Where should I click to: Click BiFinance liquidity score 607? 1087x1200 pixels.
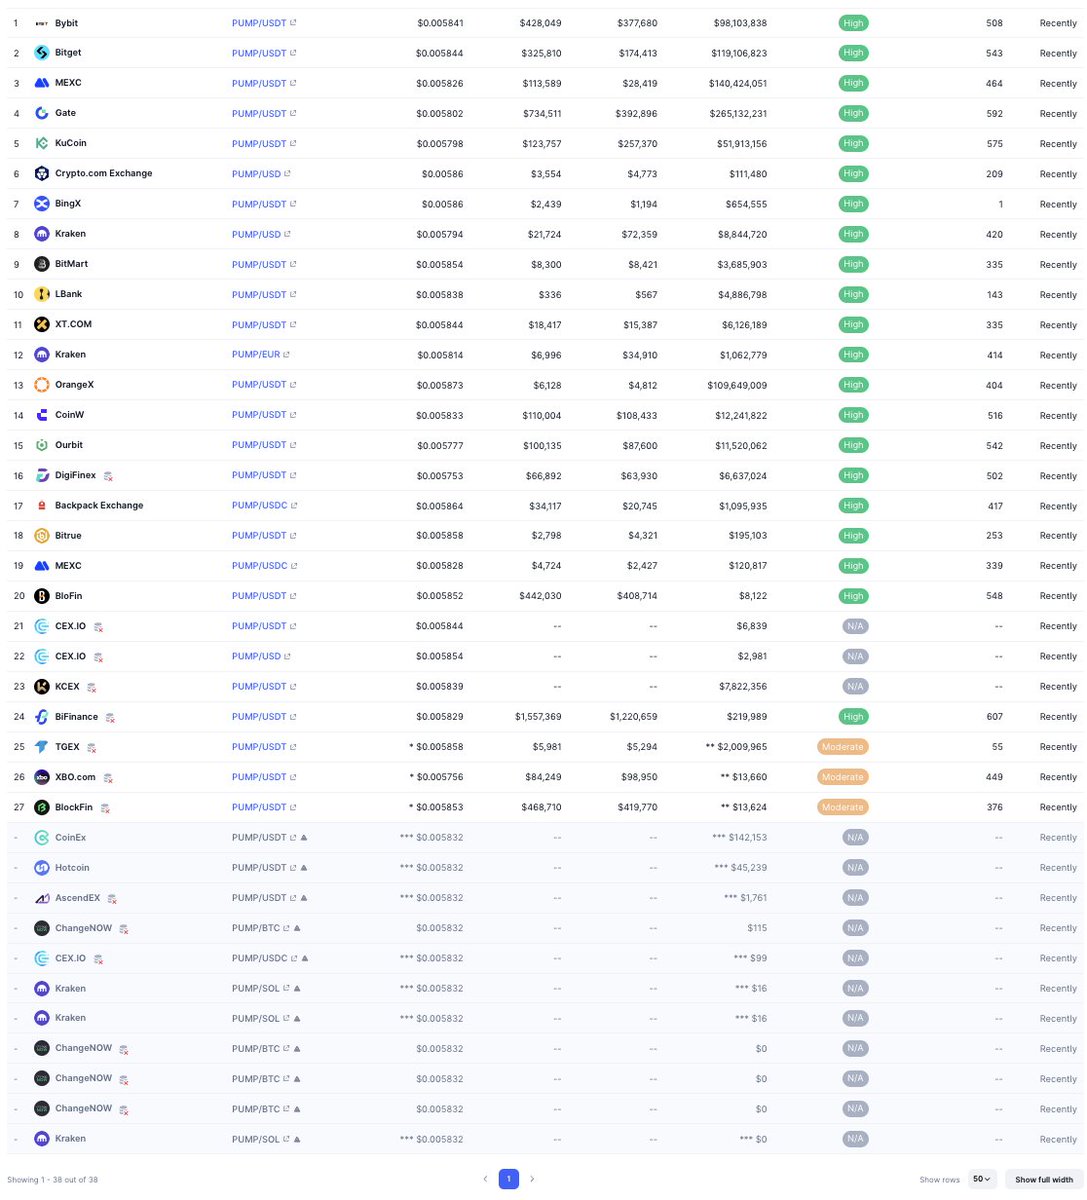[x=994, y=717]
